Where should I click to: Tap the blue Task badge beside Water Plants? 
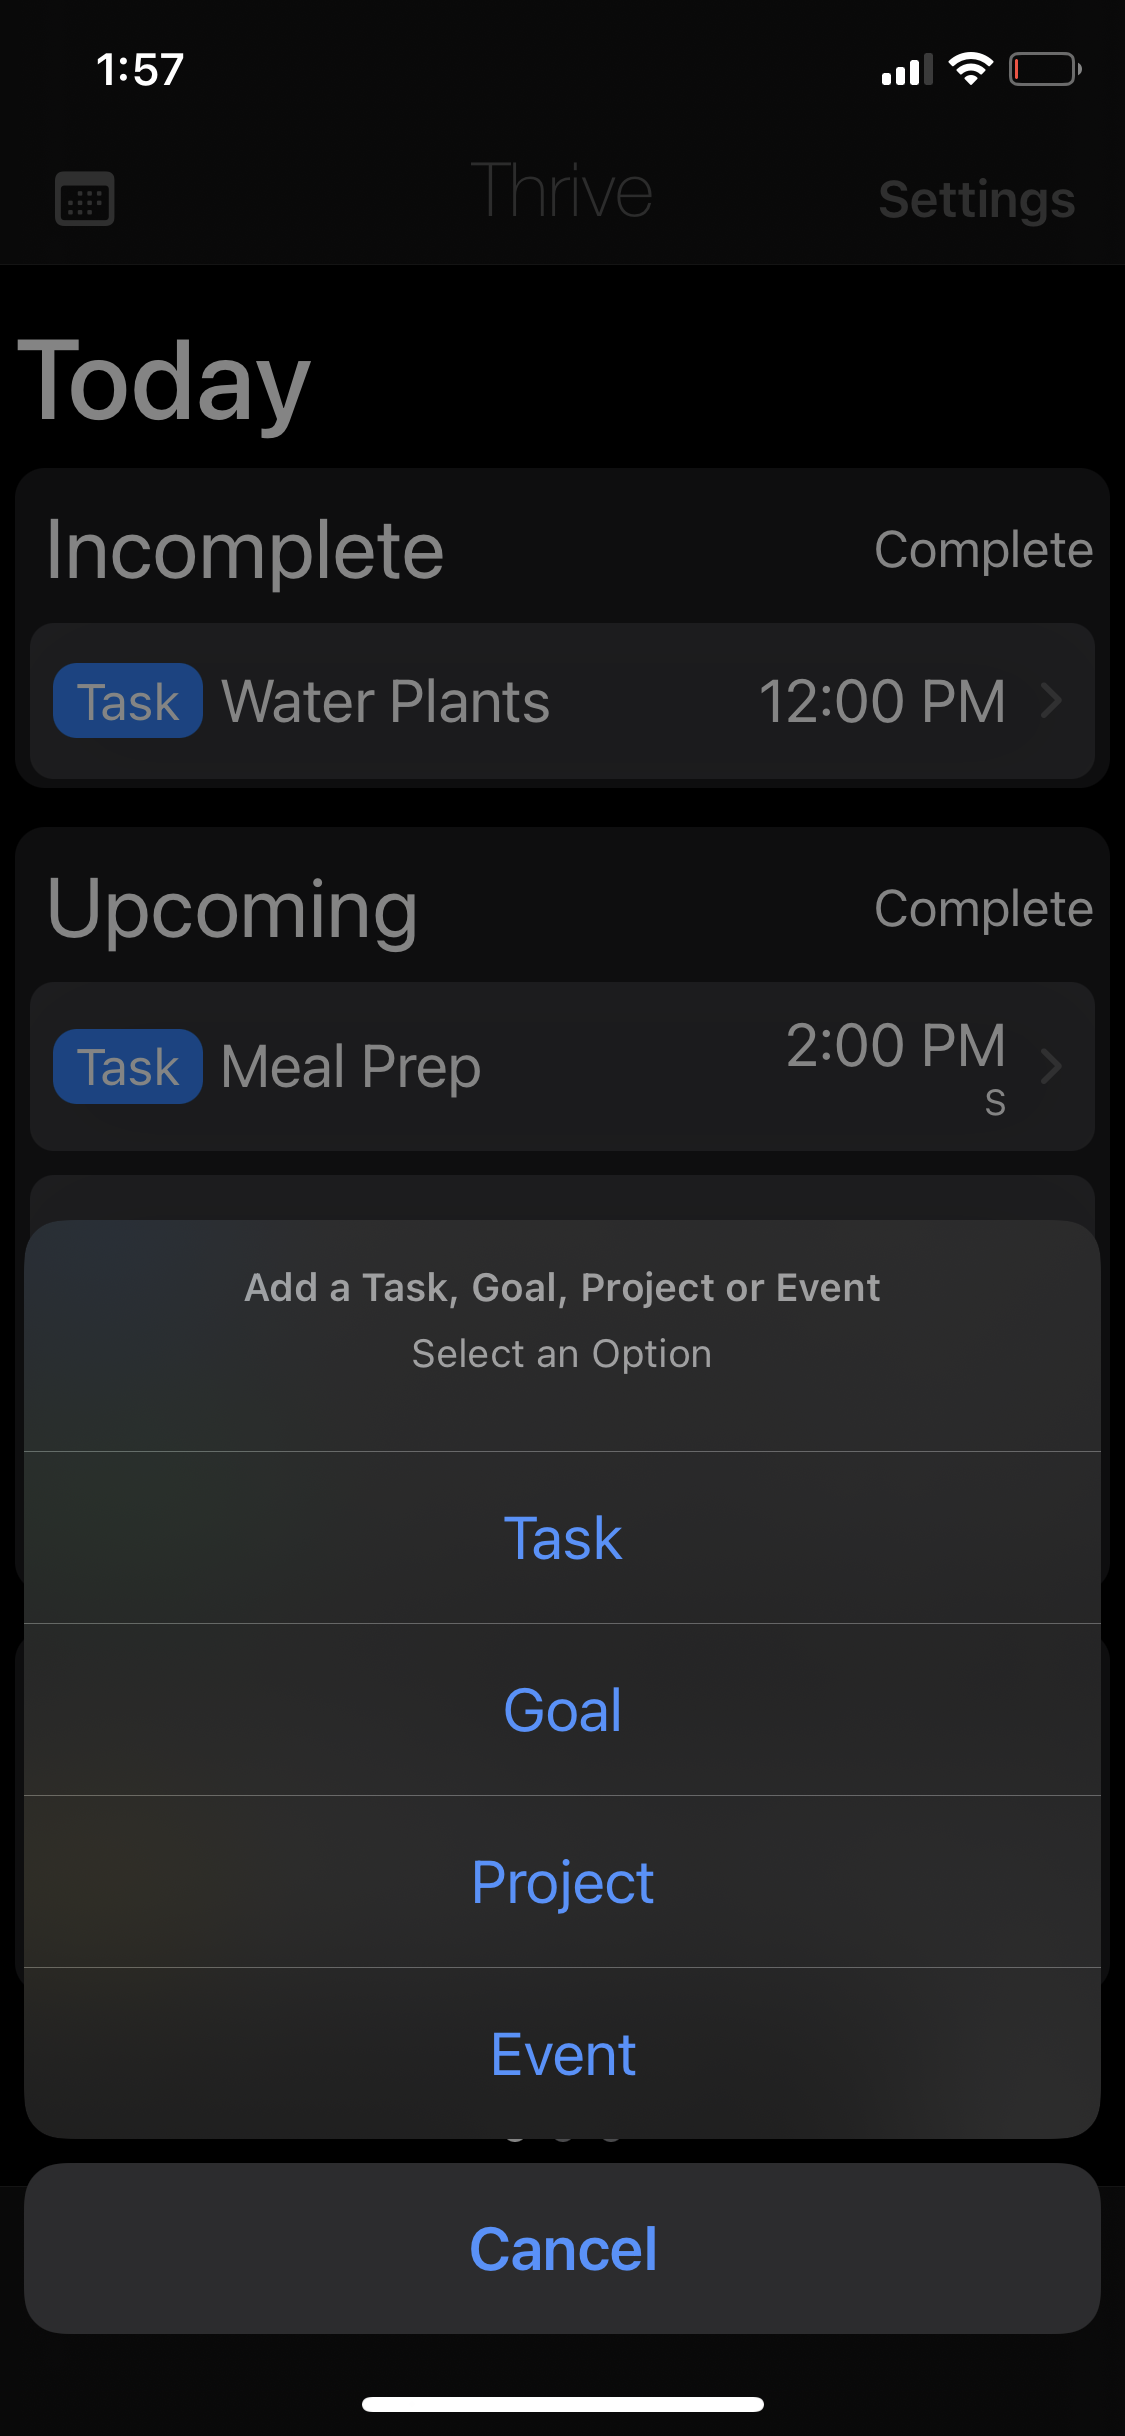tap(128, 701)
